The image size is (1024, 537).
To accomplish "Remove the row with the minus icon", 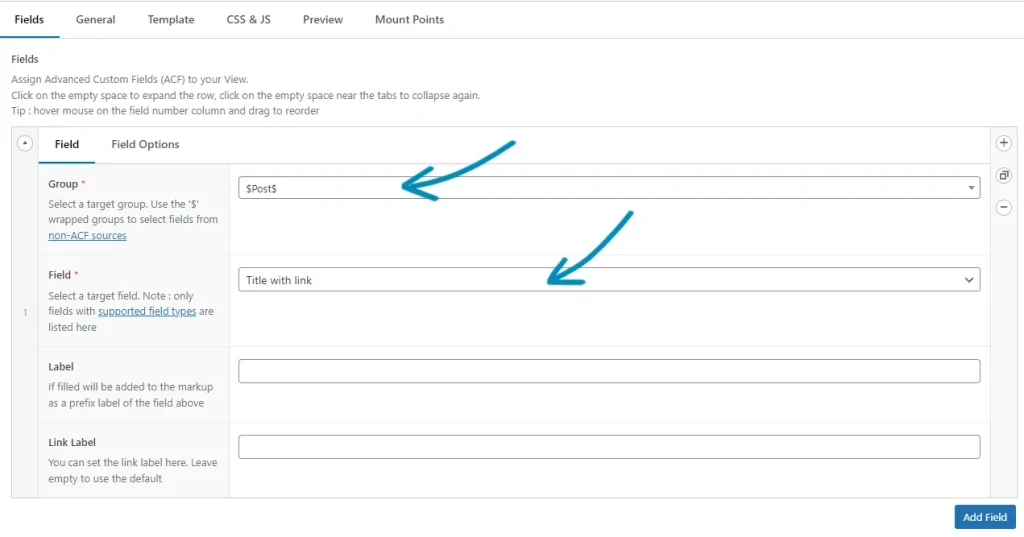I will pos(1004,208).
